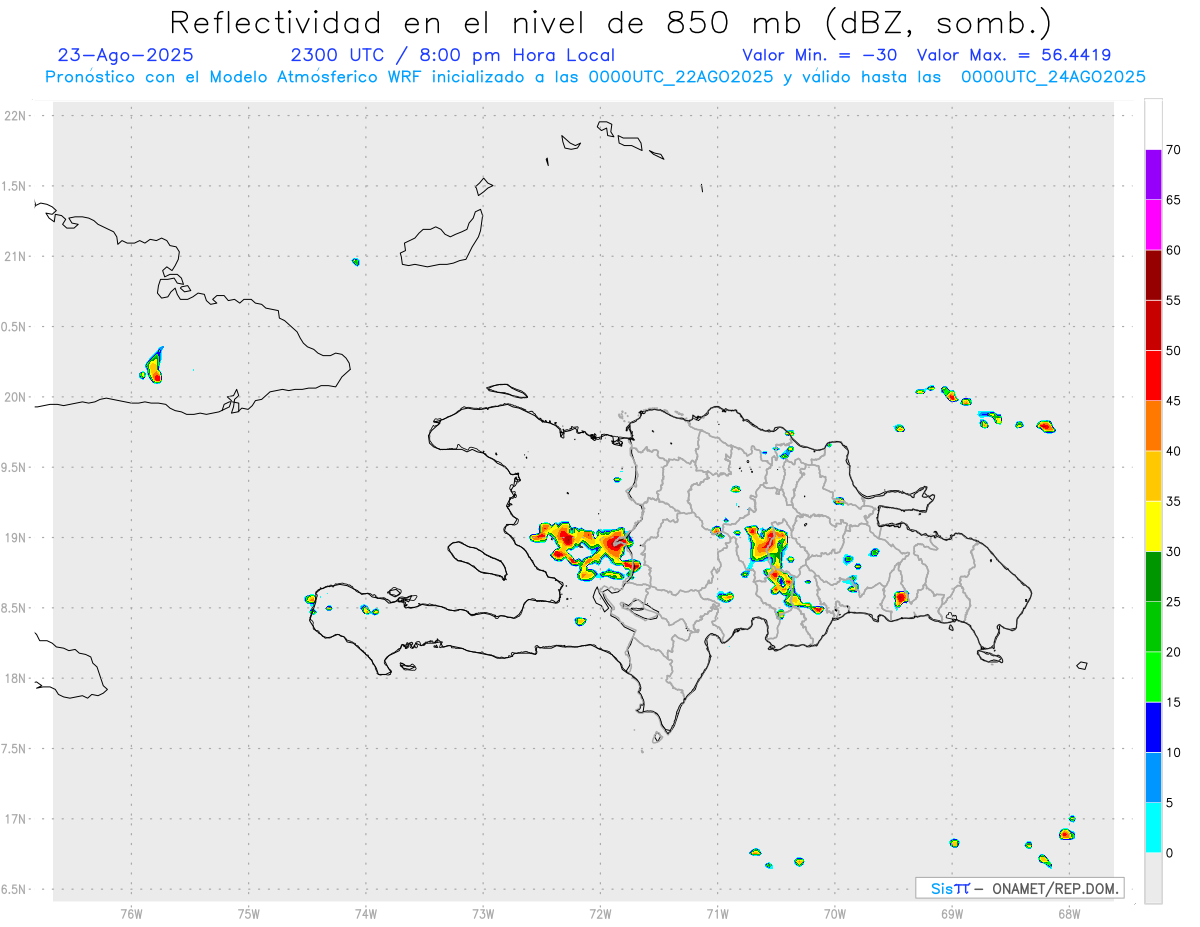Viewport: 1200px width, 927px height.
Task: Click the purple 65–70 dBZ color bar segment
Action: (x=1153, y=175)
